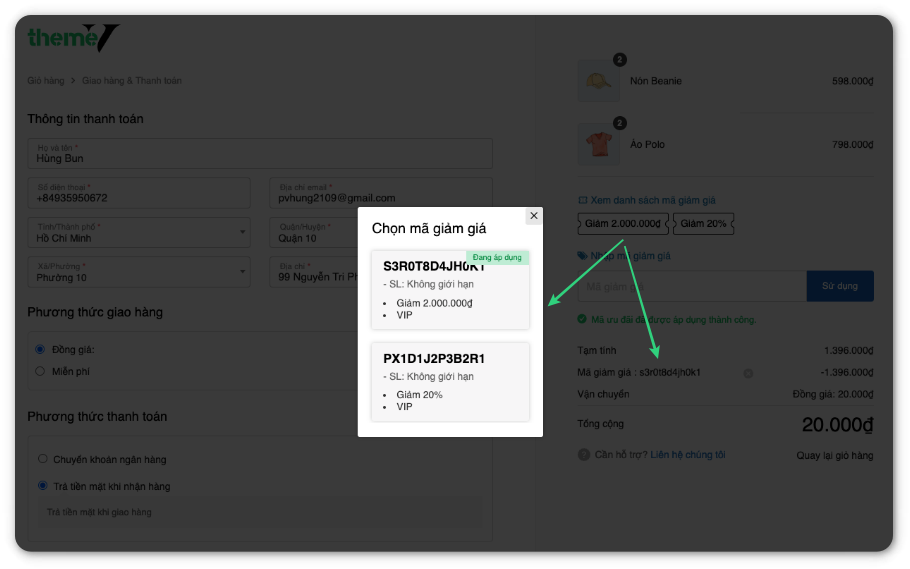This screenshot has width=910, height=569.
Task: Apply the Giảm 20% coupon tag
Action: (703, 224)
